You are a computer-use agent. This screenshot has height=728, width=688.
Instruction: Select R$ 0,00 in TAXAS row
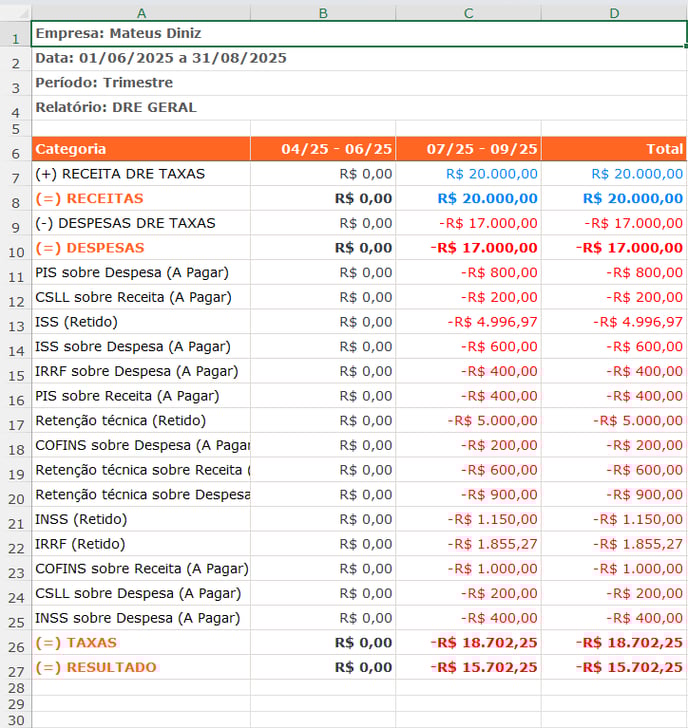pos(323,643)
